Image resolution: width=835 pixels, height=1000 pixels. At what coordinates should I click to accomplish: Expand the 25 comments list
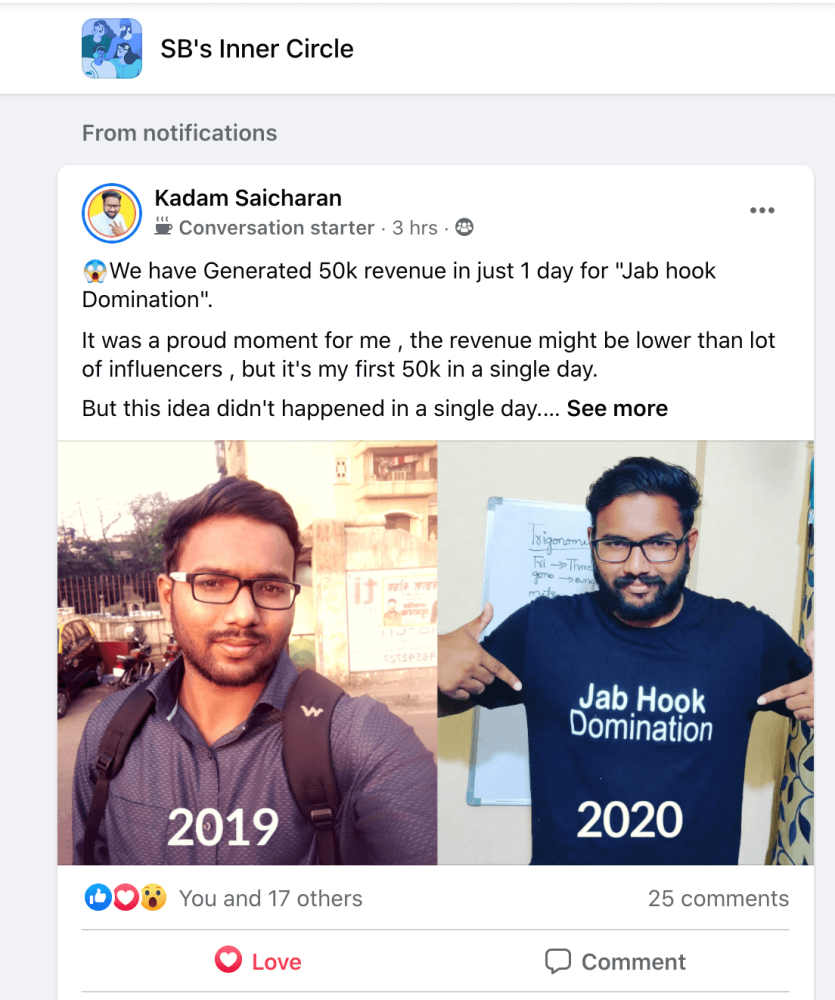(x=717, y=898)
